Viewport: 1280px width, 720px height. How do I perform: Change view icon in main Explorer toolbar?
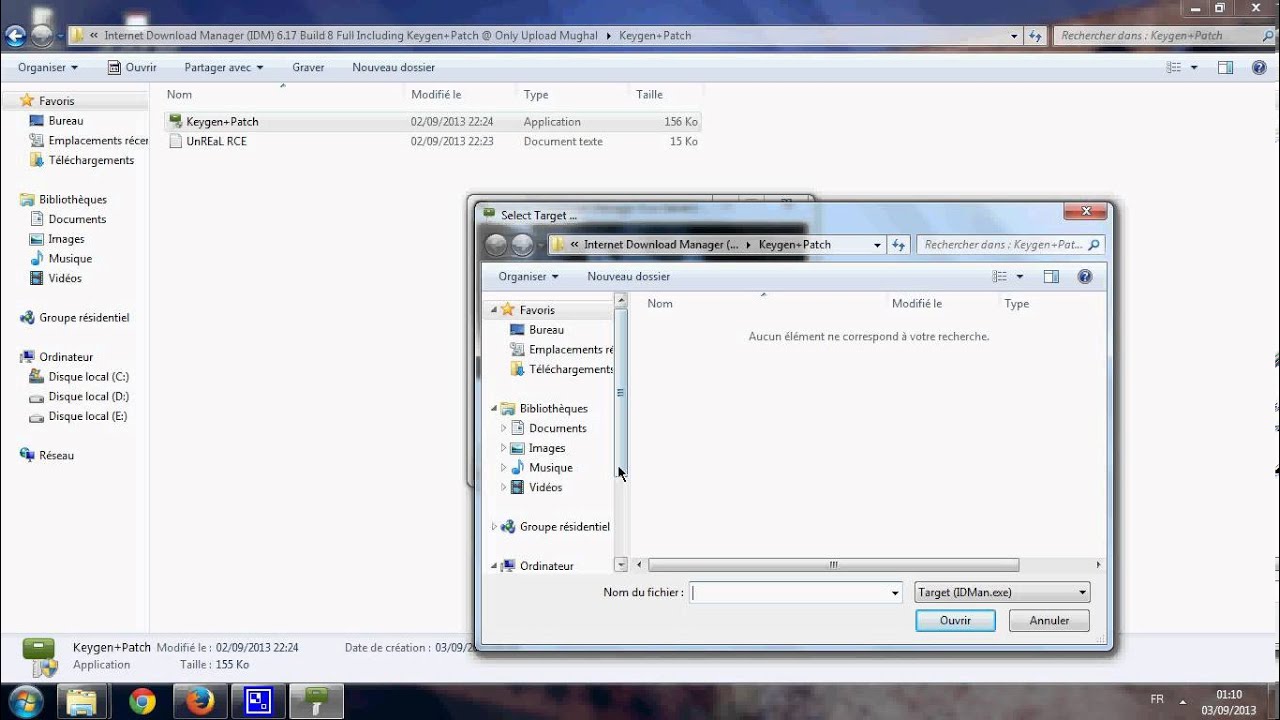[1175, 68]
